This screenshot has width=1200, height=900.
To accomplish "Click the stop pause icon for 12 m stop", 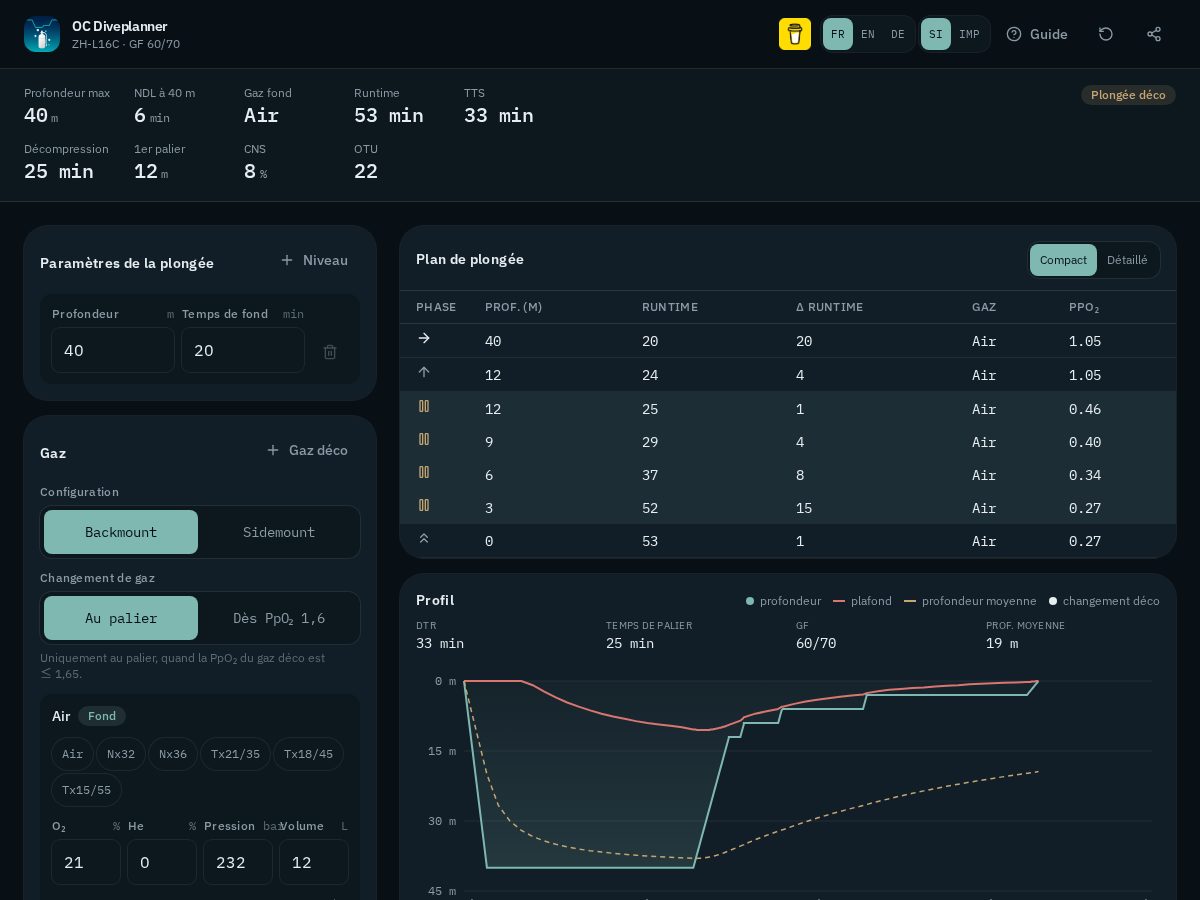I will click(424, 406).
